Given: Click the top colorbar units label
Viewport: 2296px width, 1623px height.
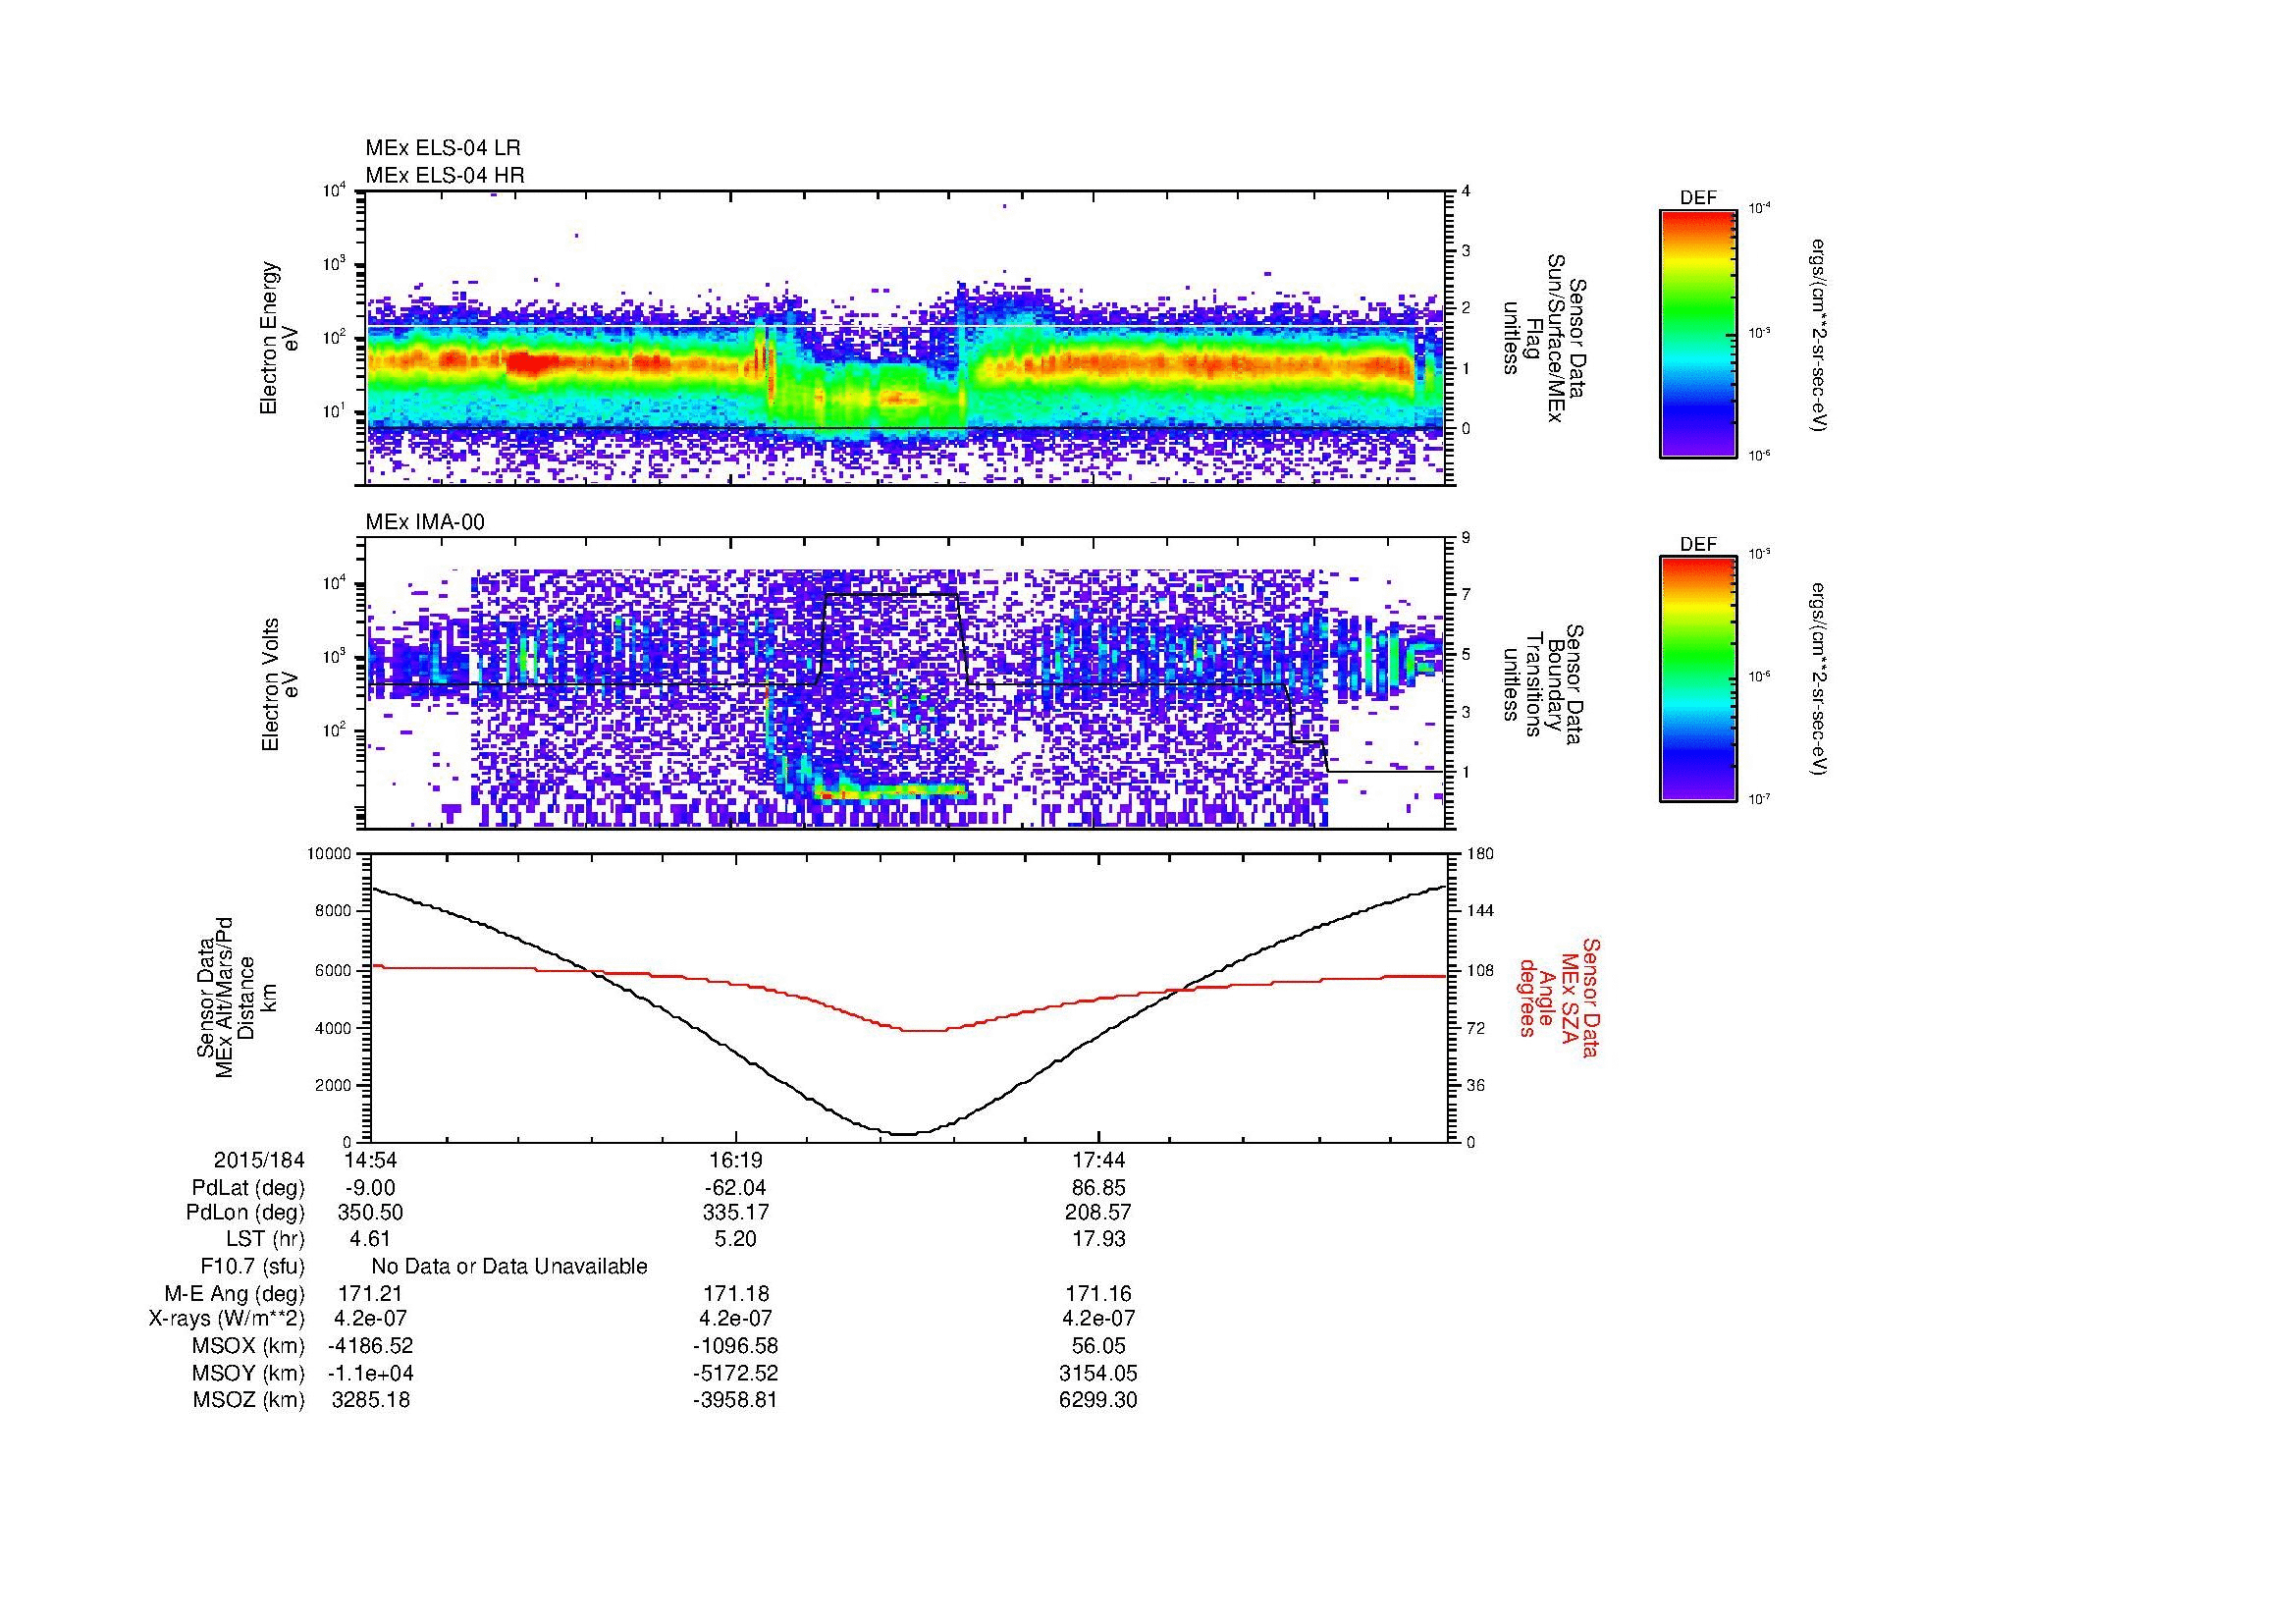Looking at the screenshot, I should 1821,334.
